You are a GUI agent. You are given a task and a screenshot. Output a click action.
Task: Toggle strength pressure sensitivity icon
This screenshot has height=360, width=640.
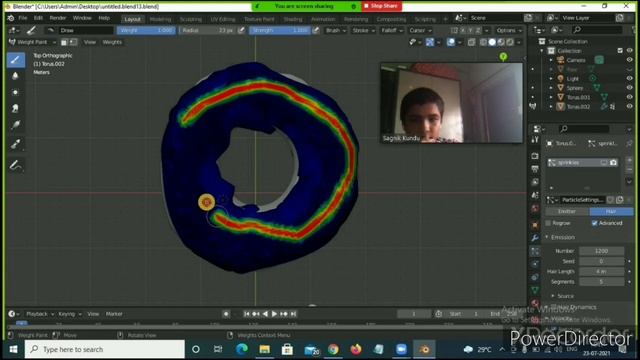click(x=316, y=30)
